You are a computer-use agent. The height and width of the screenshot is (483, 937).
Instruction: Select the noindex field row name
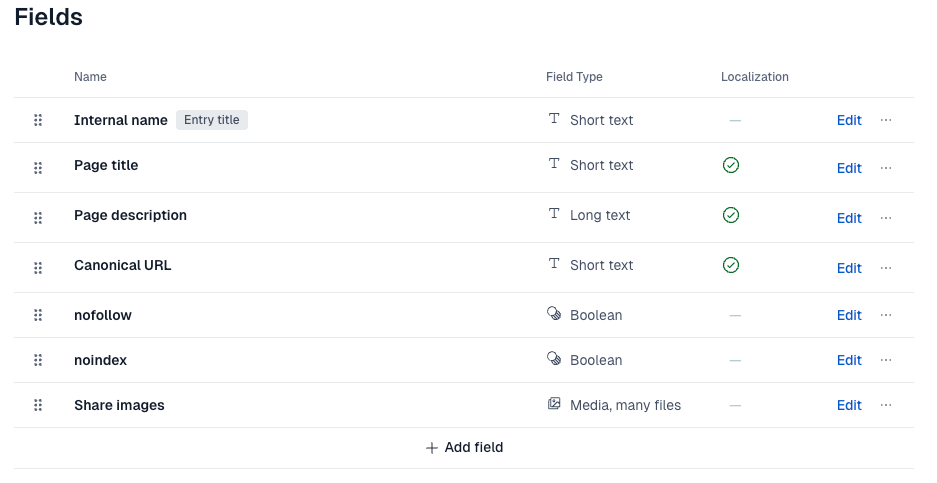click(100, 360)
